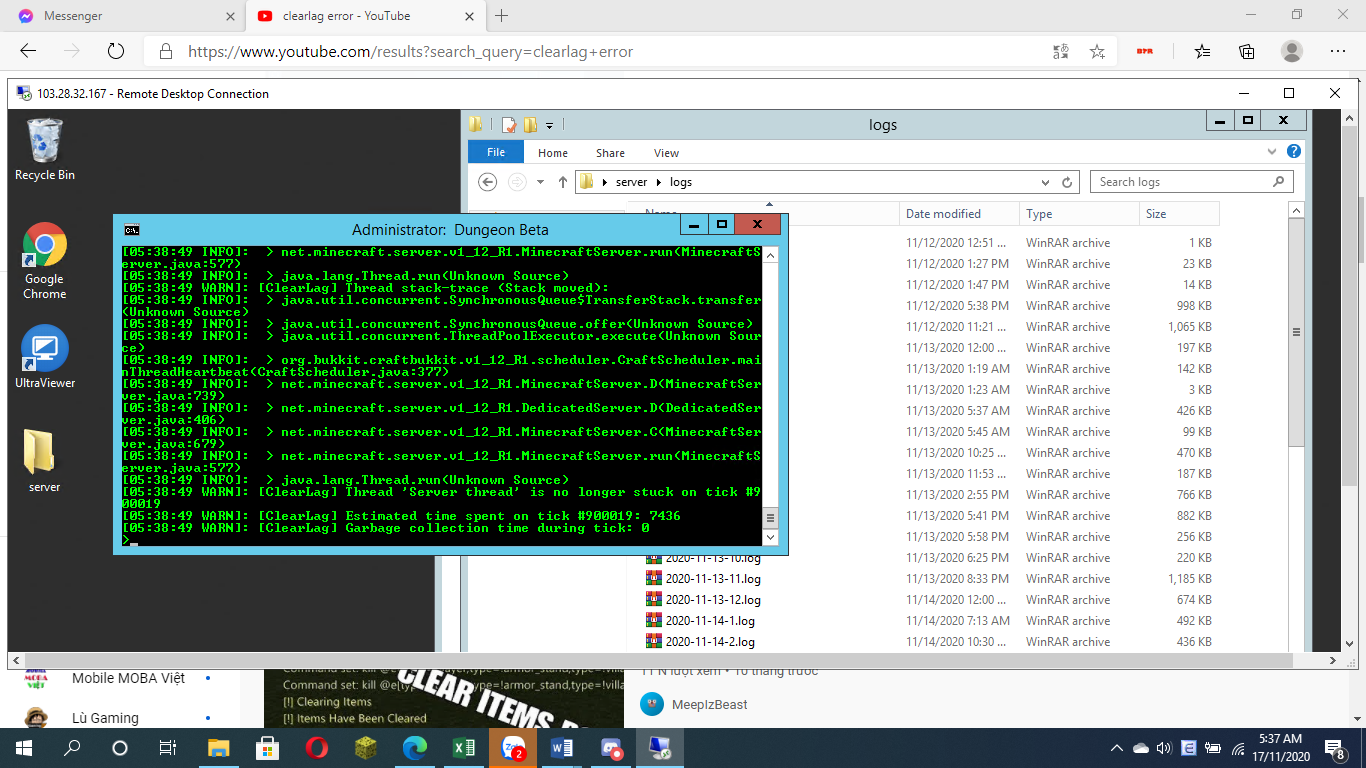Screen dimensions: 1366x768
Task: Open Microsoft Store from the taskbar
Action: coord(267,748)
